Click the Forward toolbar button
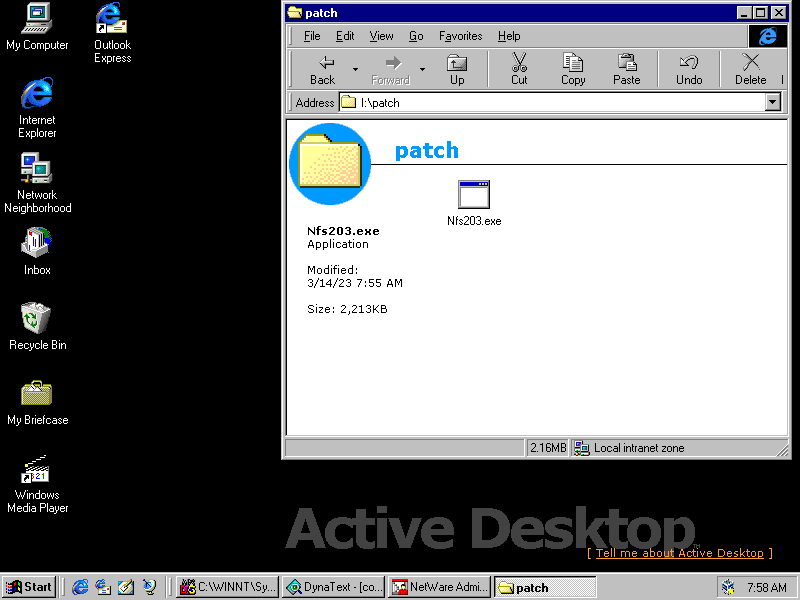This screenshot has width=800, height=600. [391, 69]
